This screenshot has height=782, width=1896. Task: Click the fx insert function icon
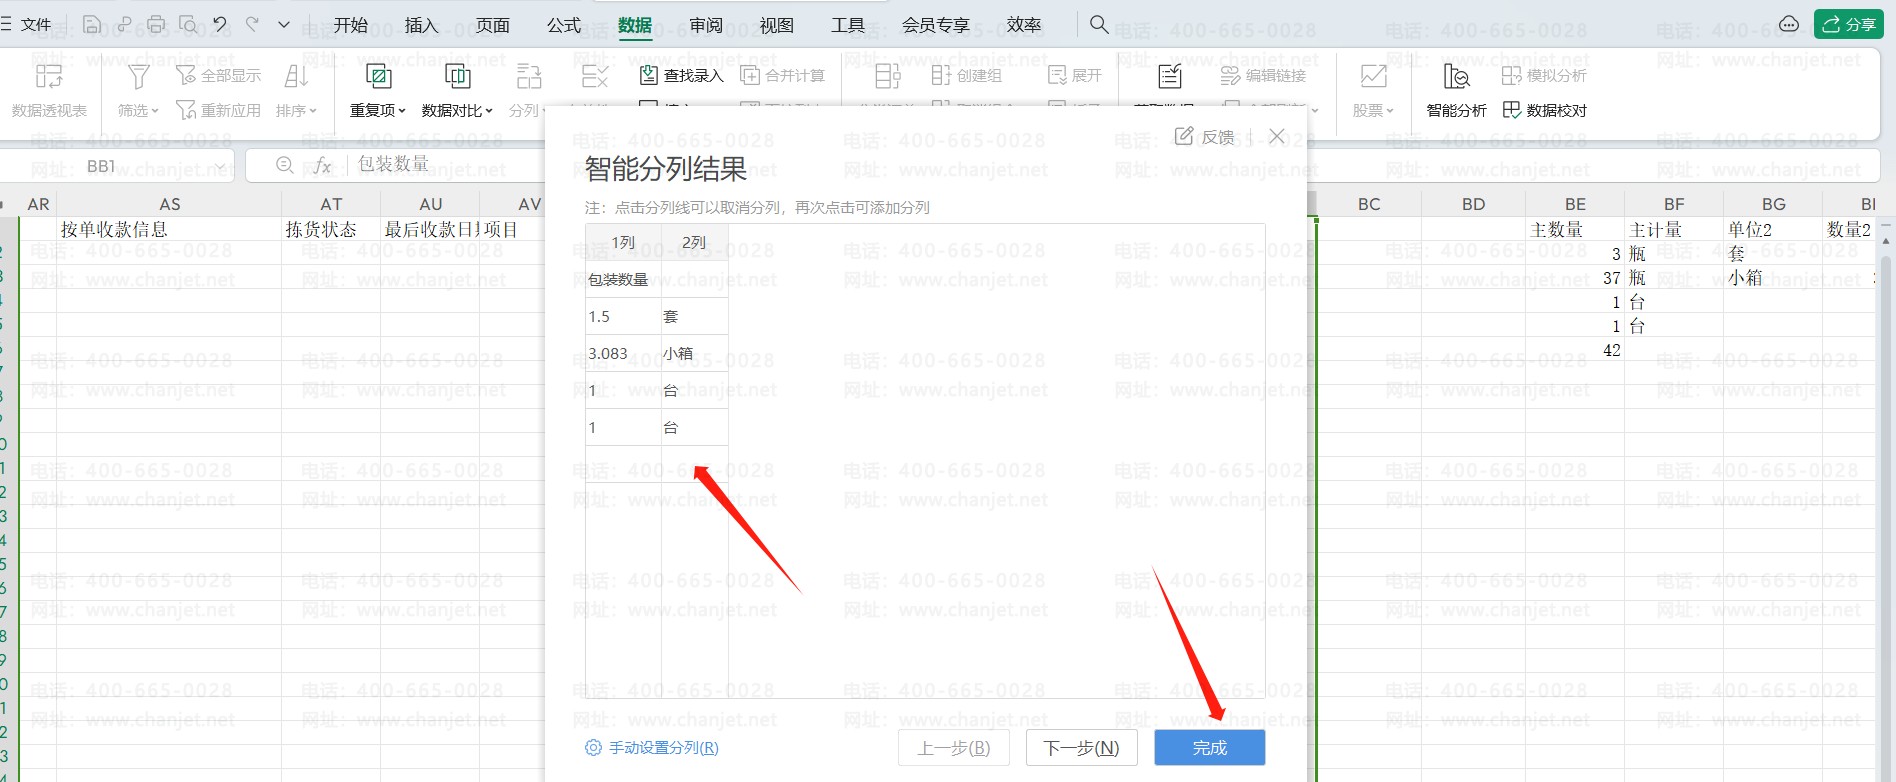pos(322,166)
